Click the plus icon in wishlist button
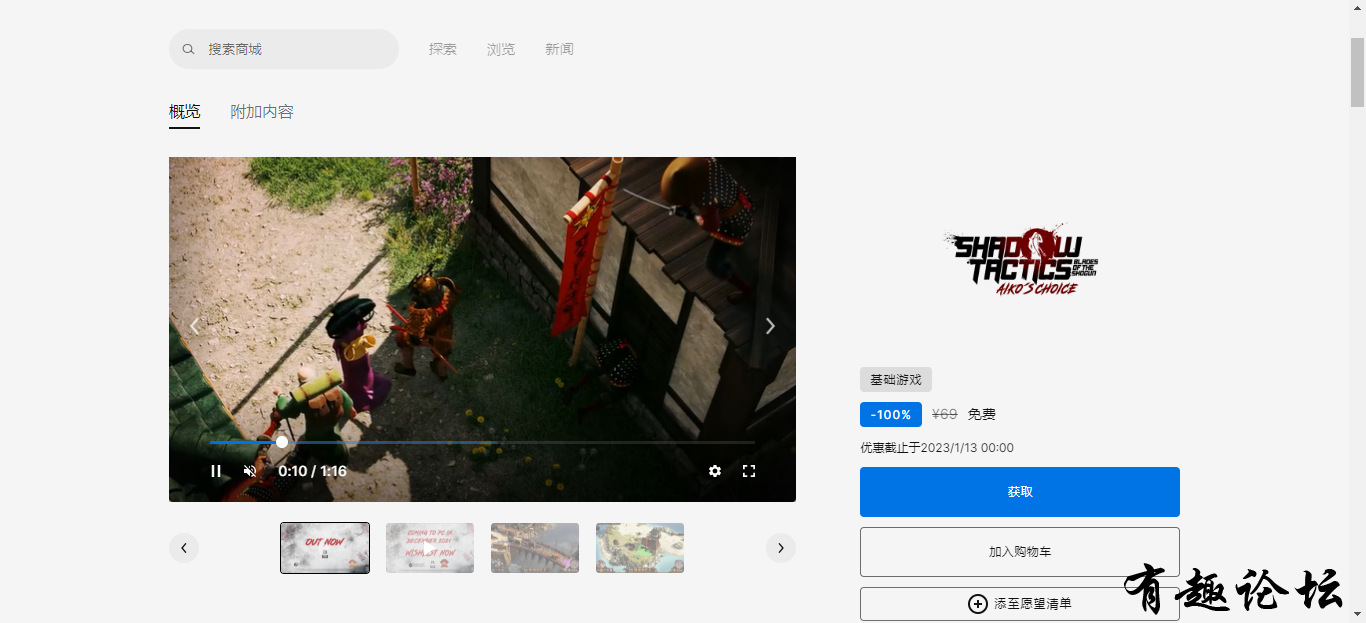The image size is (1366, 623). pos(978,604)
